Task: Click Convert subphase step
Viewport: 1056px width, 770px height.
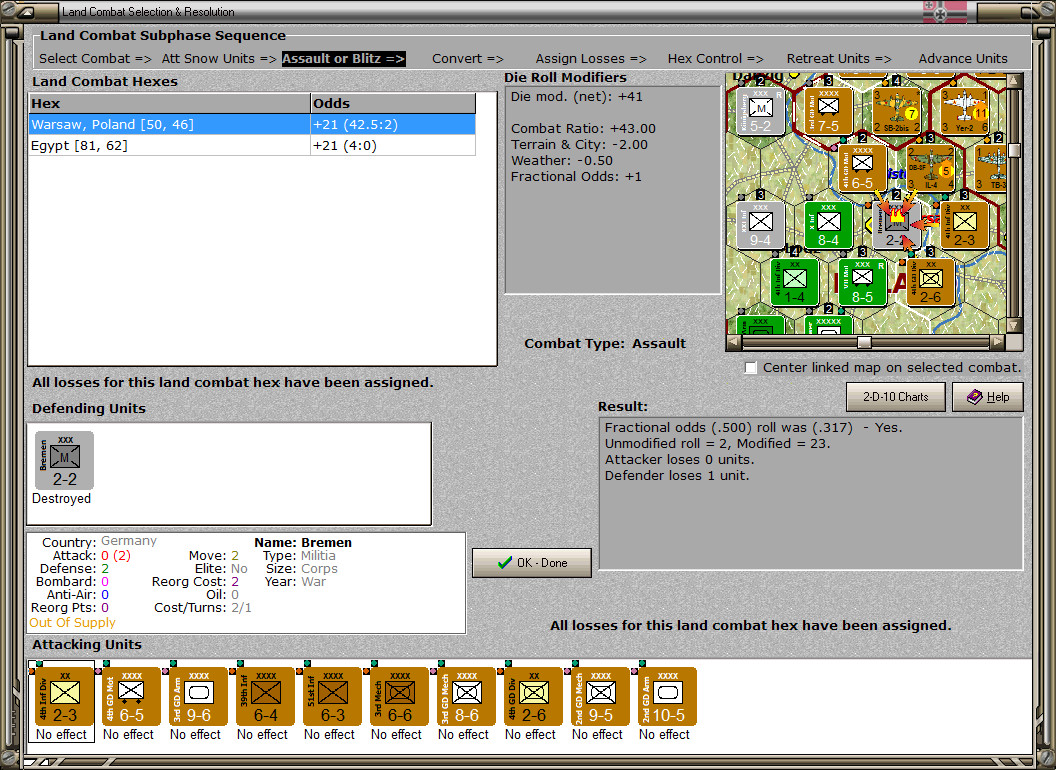Action: [x=467, y=59]
